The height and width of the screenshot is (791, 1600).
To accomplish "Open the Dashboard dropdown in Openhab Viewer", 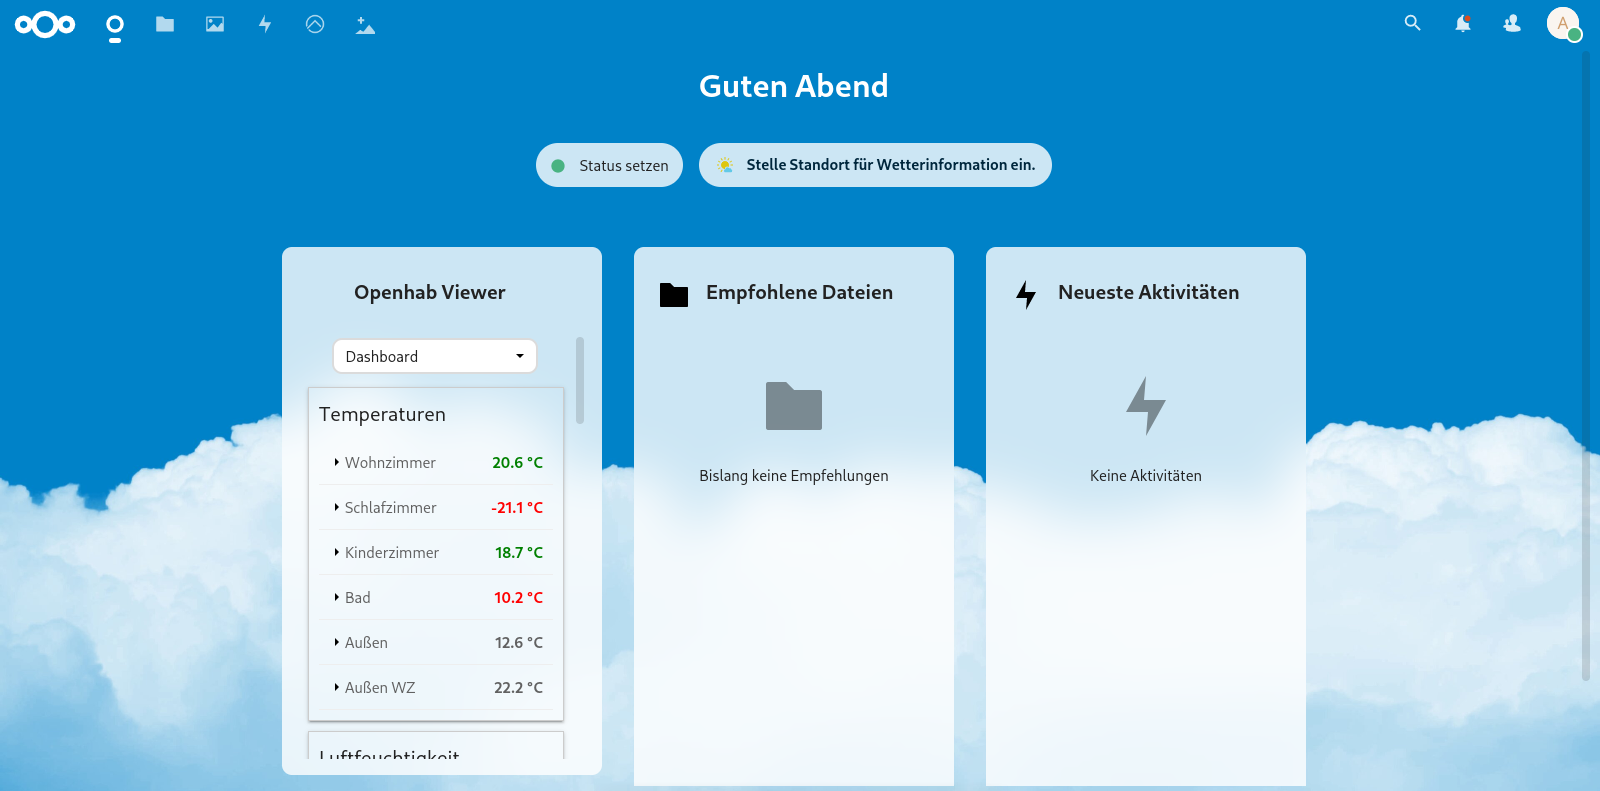I will tap(435, 356).
